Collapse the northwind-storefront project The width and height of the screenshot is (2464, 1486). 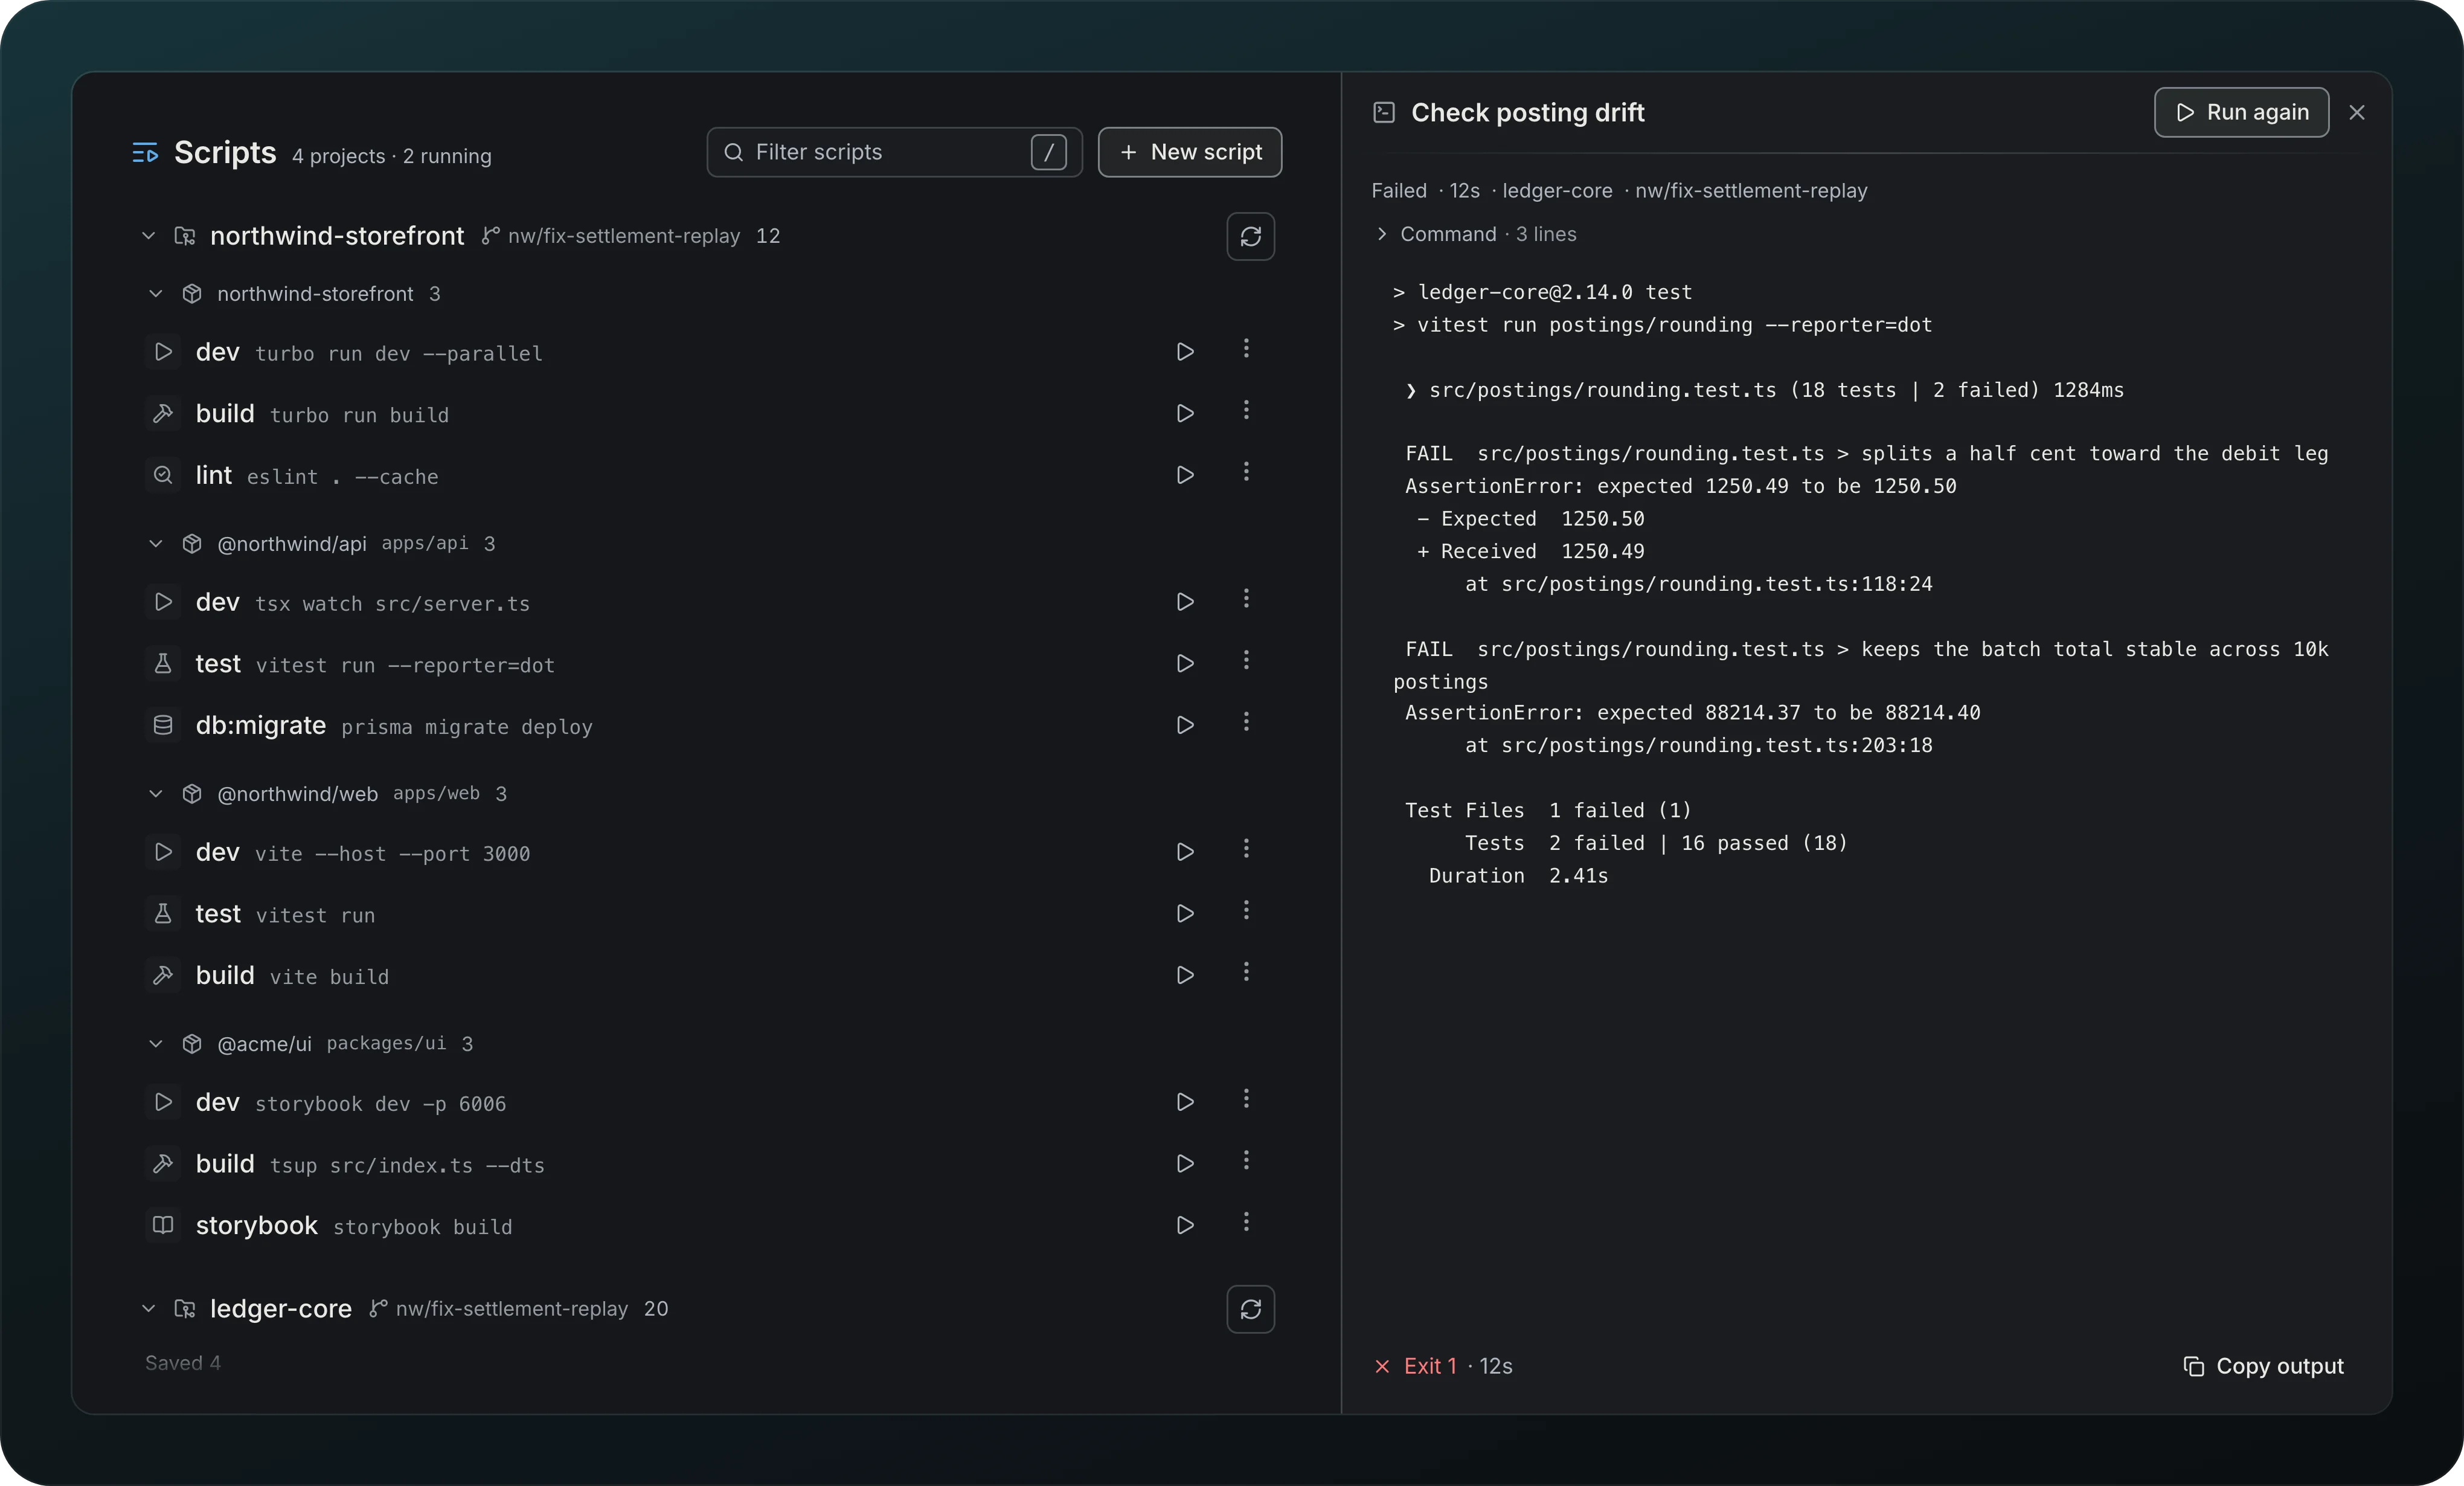(x=148, y=236)
